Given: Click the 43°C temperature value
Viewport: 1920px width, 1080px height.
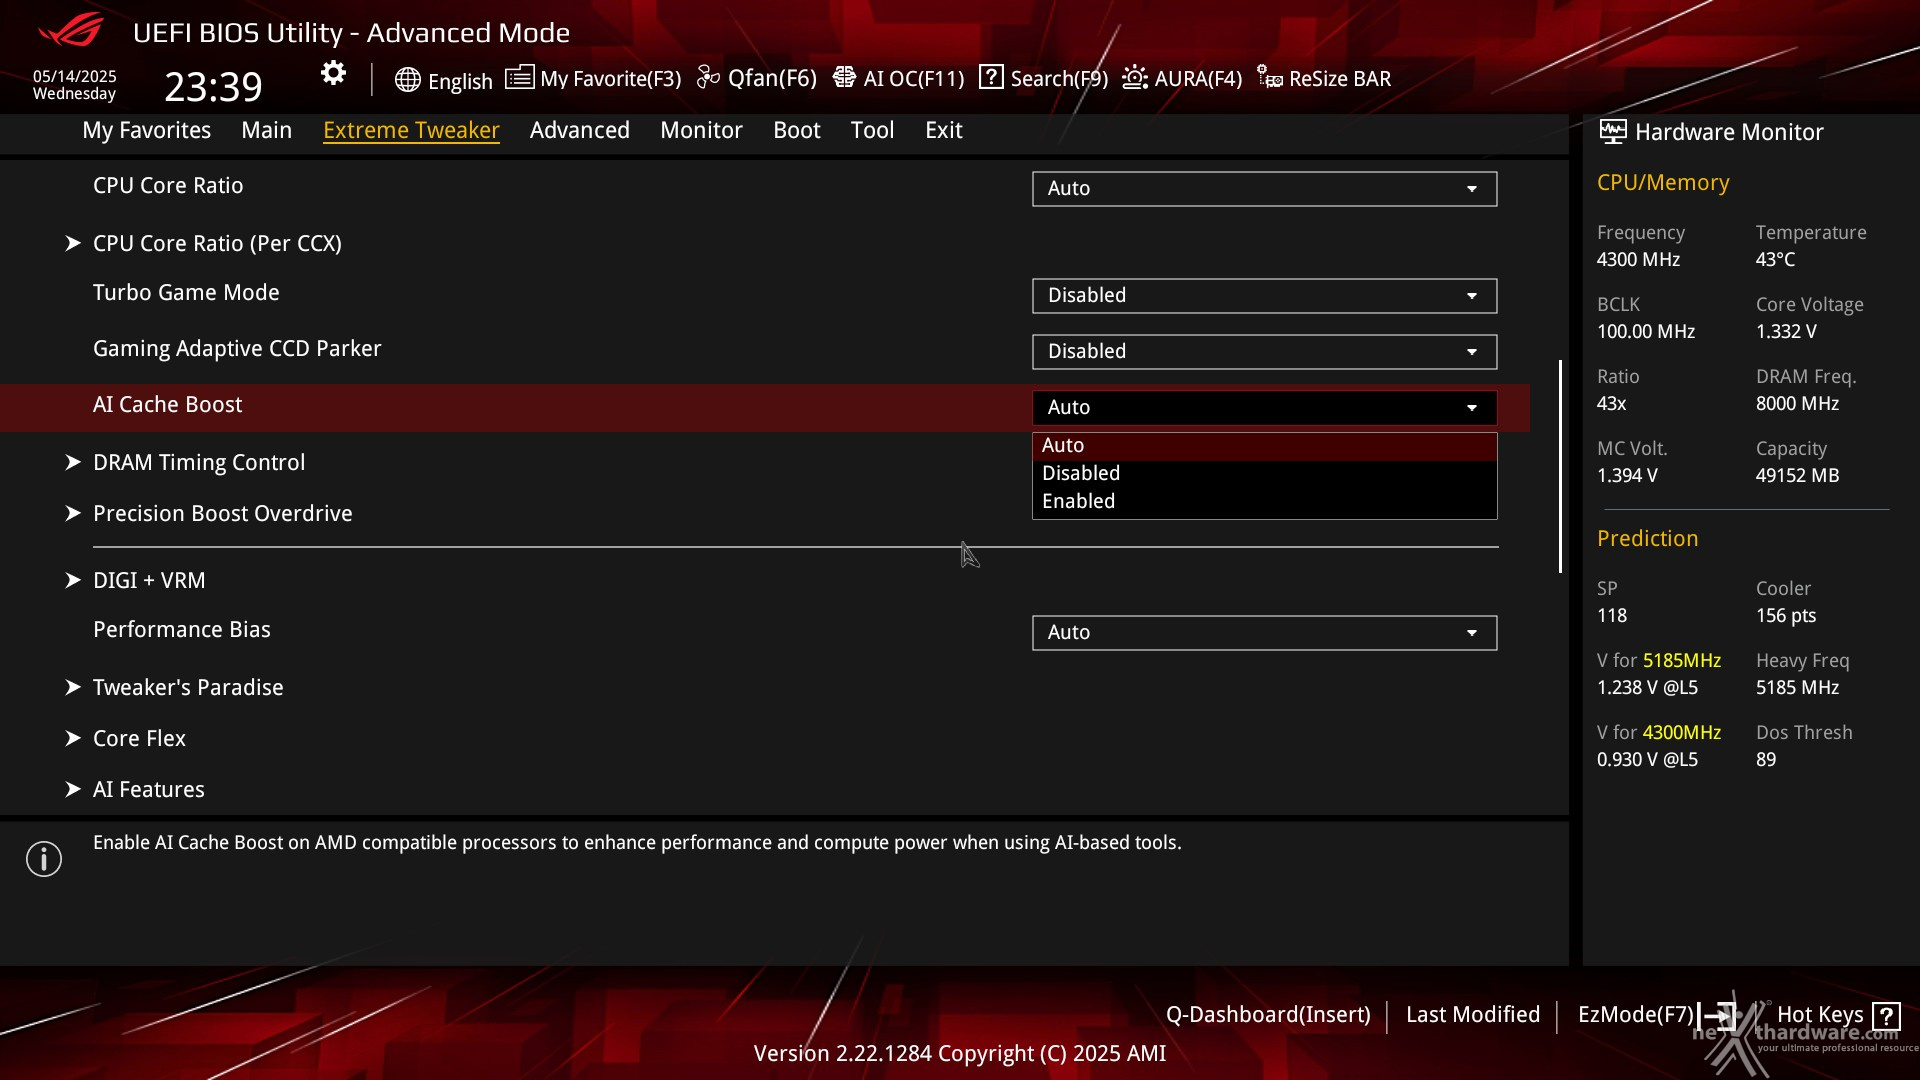Looking at the screenshot, I should [x=1775, y=260].
